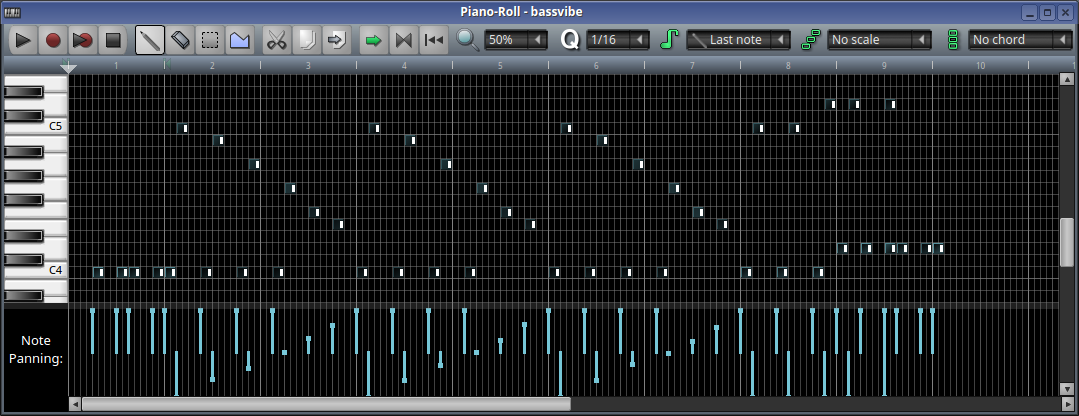The image size is (1079, 416).
Task: Stop playback with the Stop button
Action: tap(113, 40)
